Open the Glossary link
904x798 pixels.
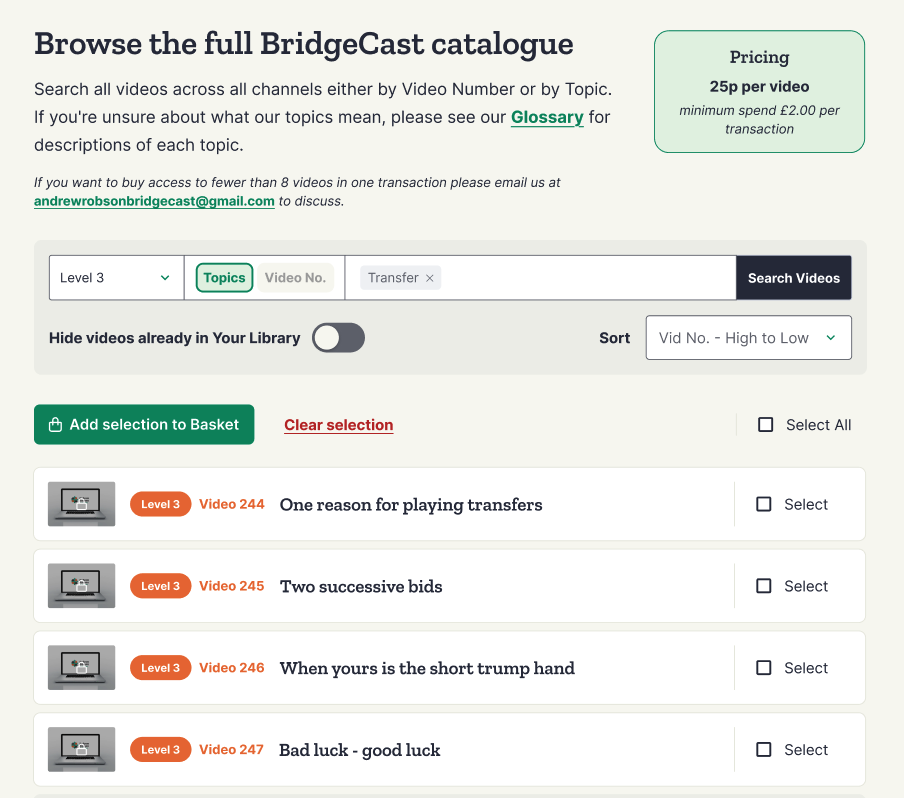547,117
